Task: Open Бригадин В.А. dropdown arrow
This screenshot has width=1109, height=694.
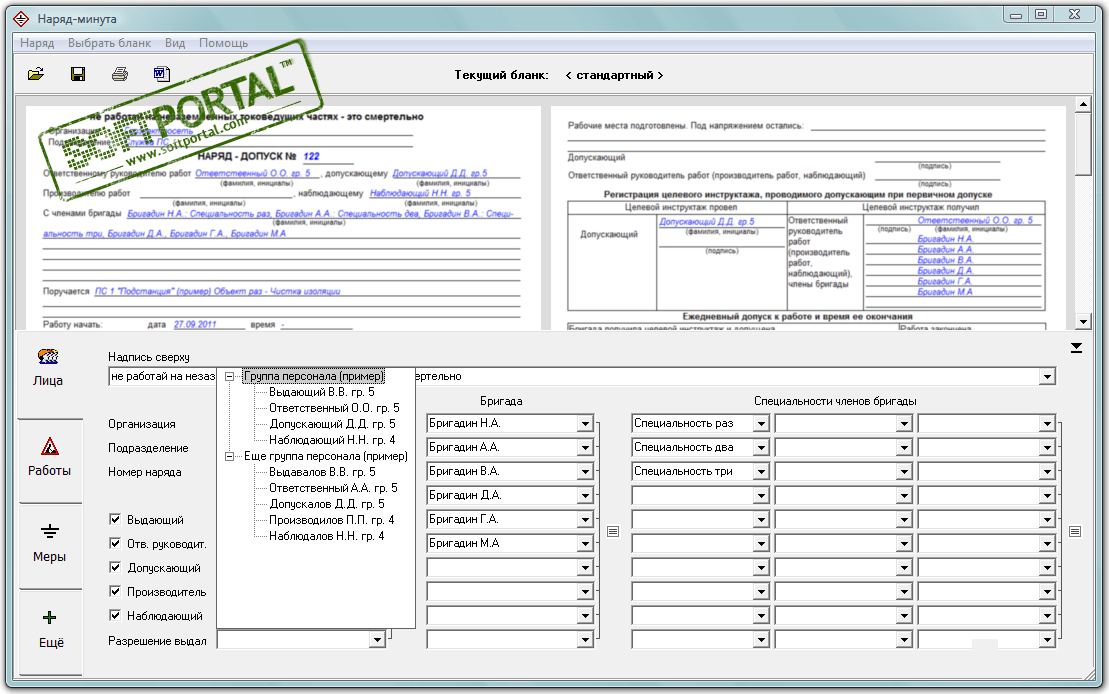Action: pyautogui.click(x=585, y=472)
